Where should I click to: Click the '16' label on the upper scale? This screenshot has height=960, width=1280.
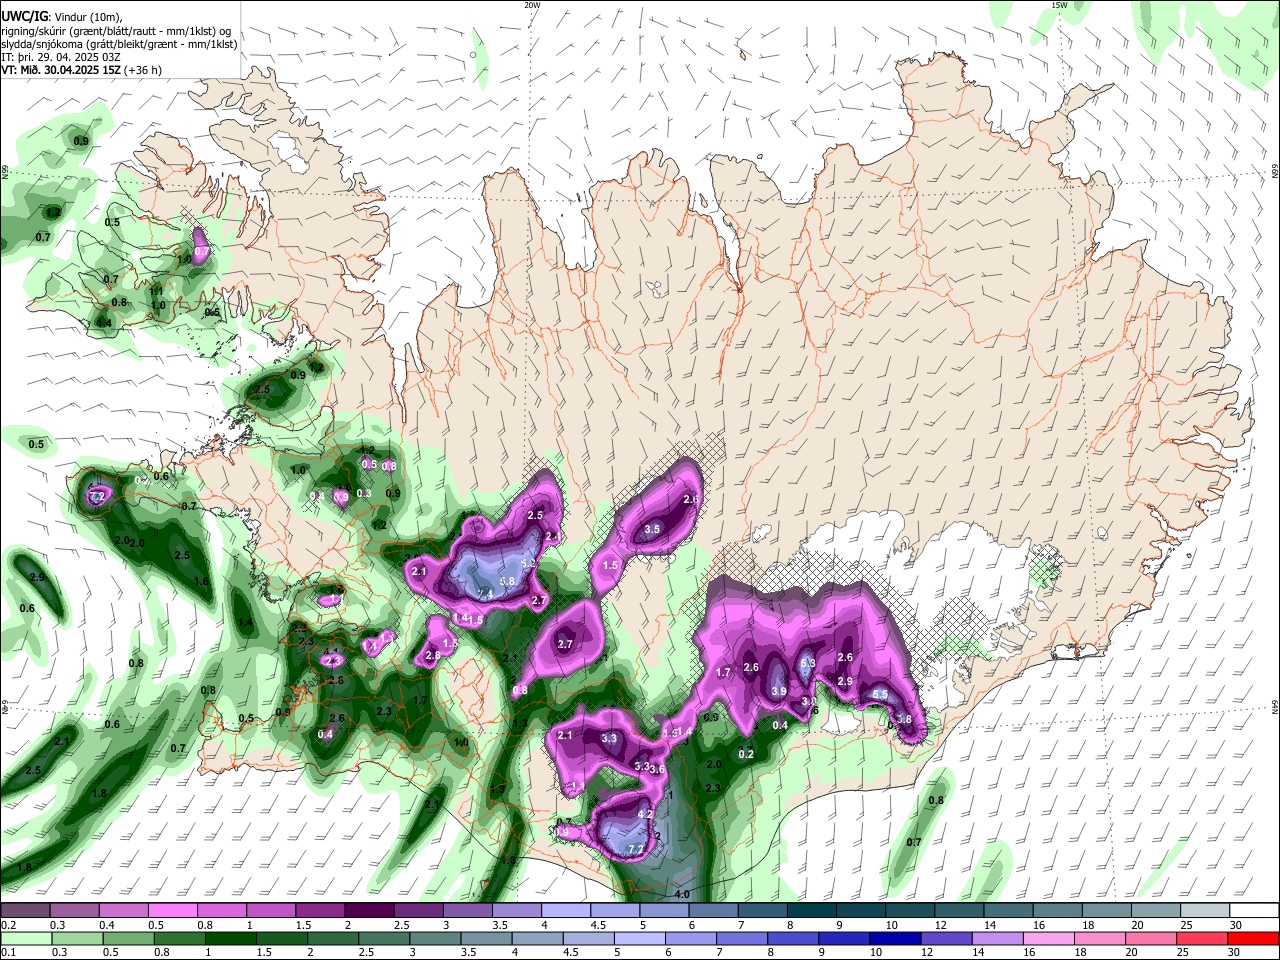1038,925
